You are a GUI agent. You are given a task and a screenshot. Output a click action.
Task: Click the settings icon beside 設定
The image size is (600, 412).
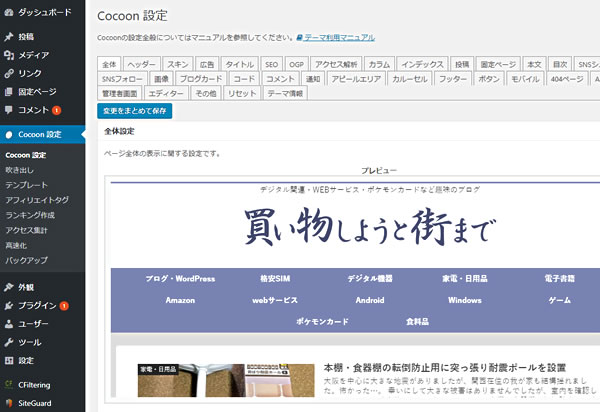(x=9, y=361)
